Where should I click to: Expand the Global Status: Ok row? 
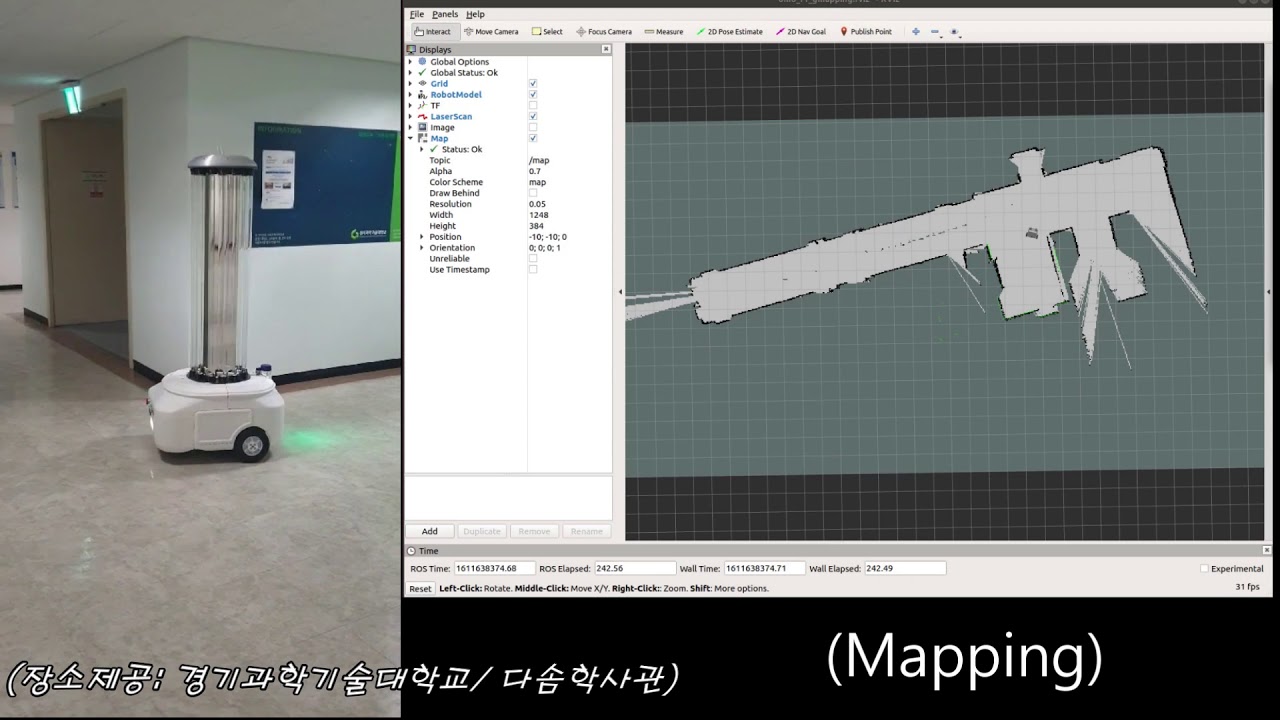(x=410, y=73)
